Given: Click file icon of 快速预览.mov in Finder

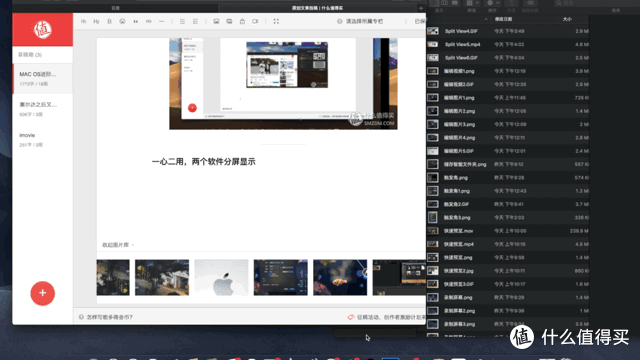Looking at the screenshot, I should coord(433,231).
